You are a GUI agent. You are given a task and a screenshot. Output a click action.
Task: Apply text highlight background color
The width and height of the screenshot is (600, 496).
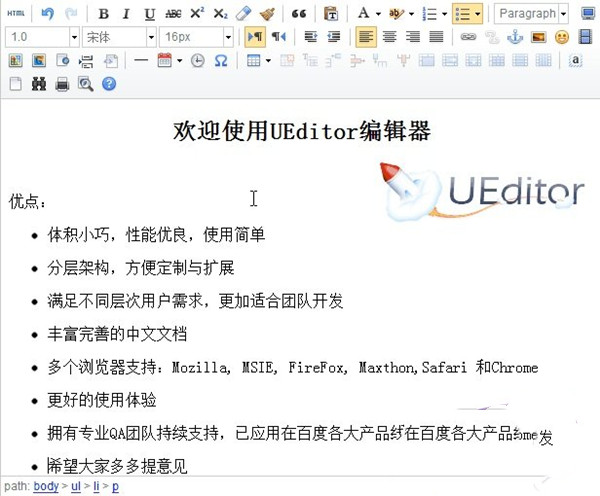coord(396,14)
